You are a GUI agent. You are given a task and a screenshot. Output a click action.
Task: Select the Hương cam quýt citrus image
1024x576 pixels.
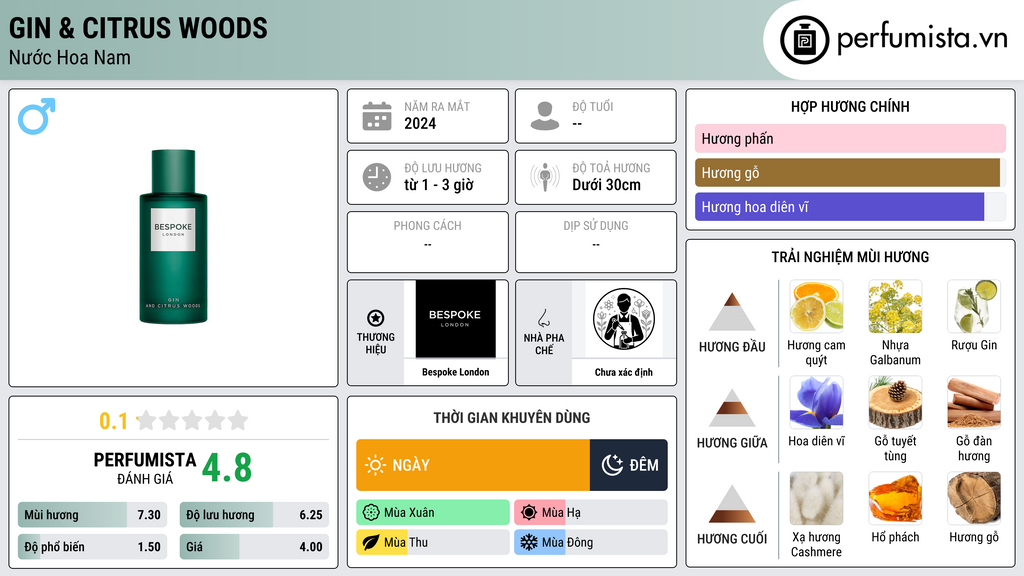tap(816, 307)
